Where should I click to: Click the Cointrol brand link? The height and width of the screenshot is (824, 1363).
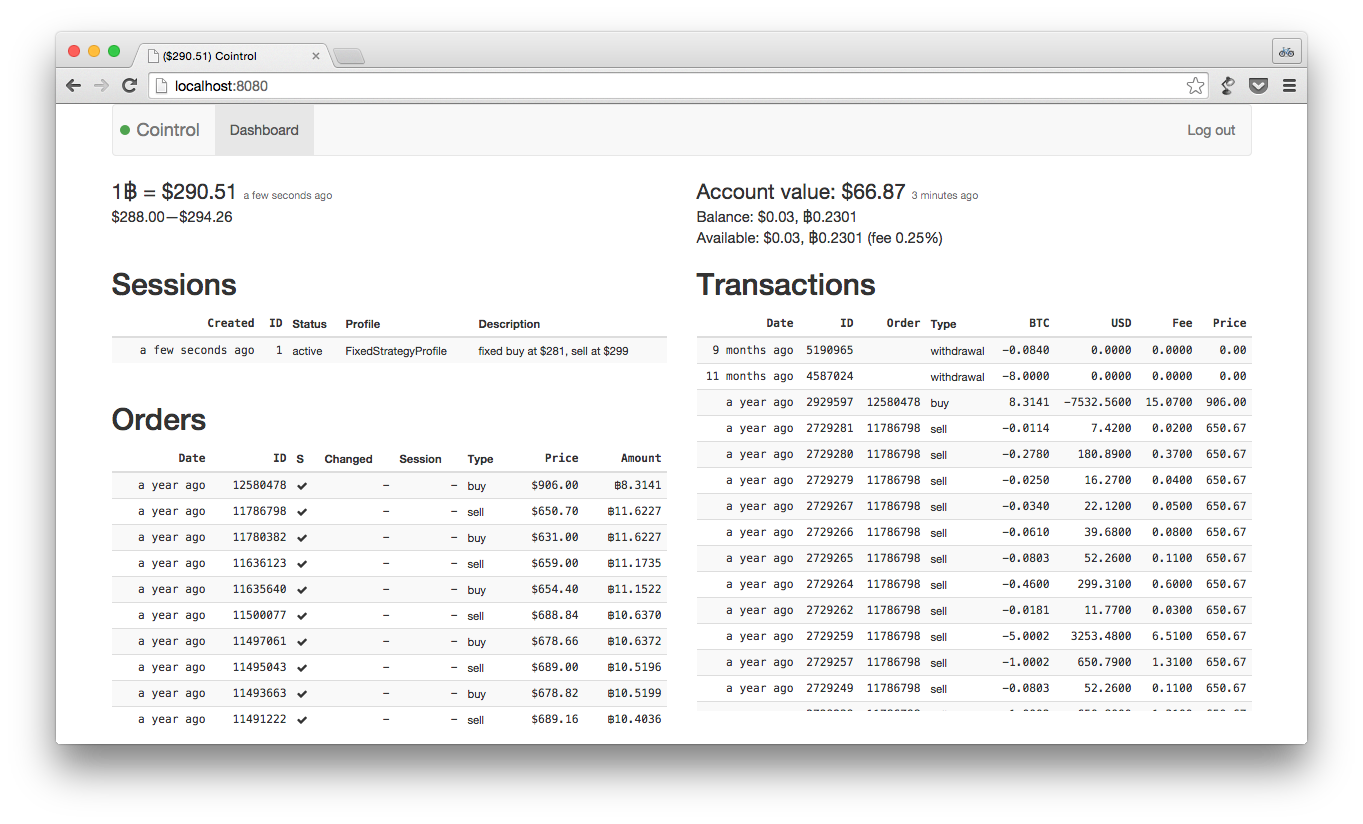tap(168, 130)
